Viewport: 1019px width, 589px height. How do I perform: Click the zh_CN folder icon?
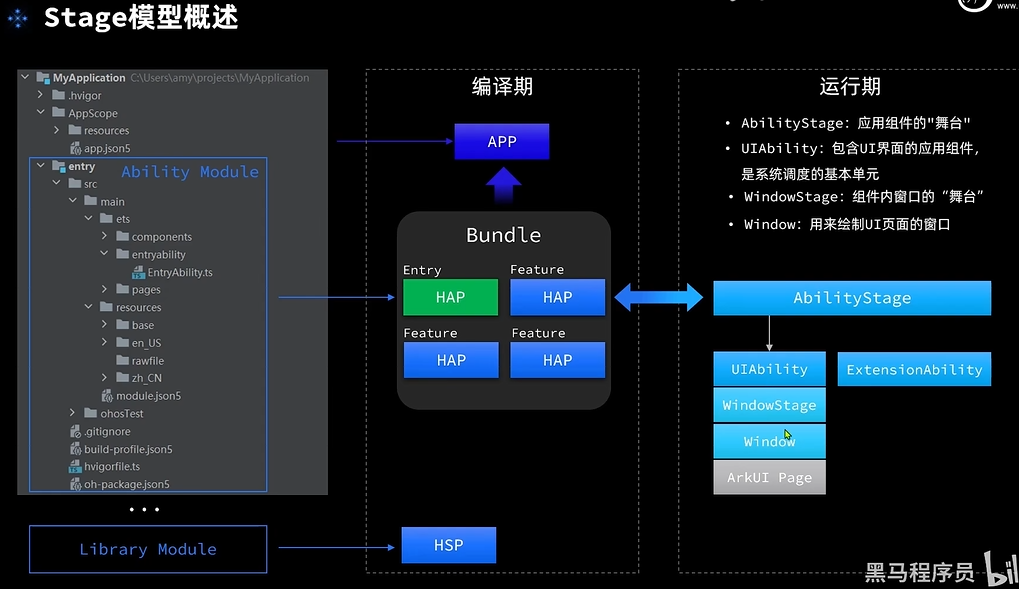[122, 377]
